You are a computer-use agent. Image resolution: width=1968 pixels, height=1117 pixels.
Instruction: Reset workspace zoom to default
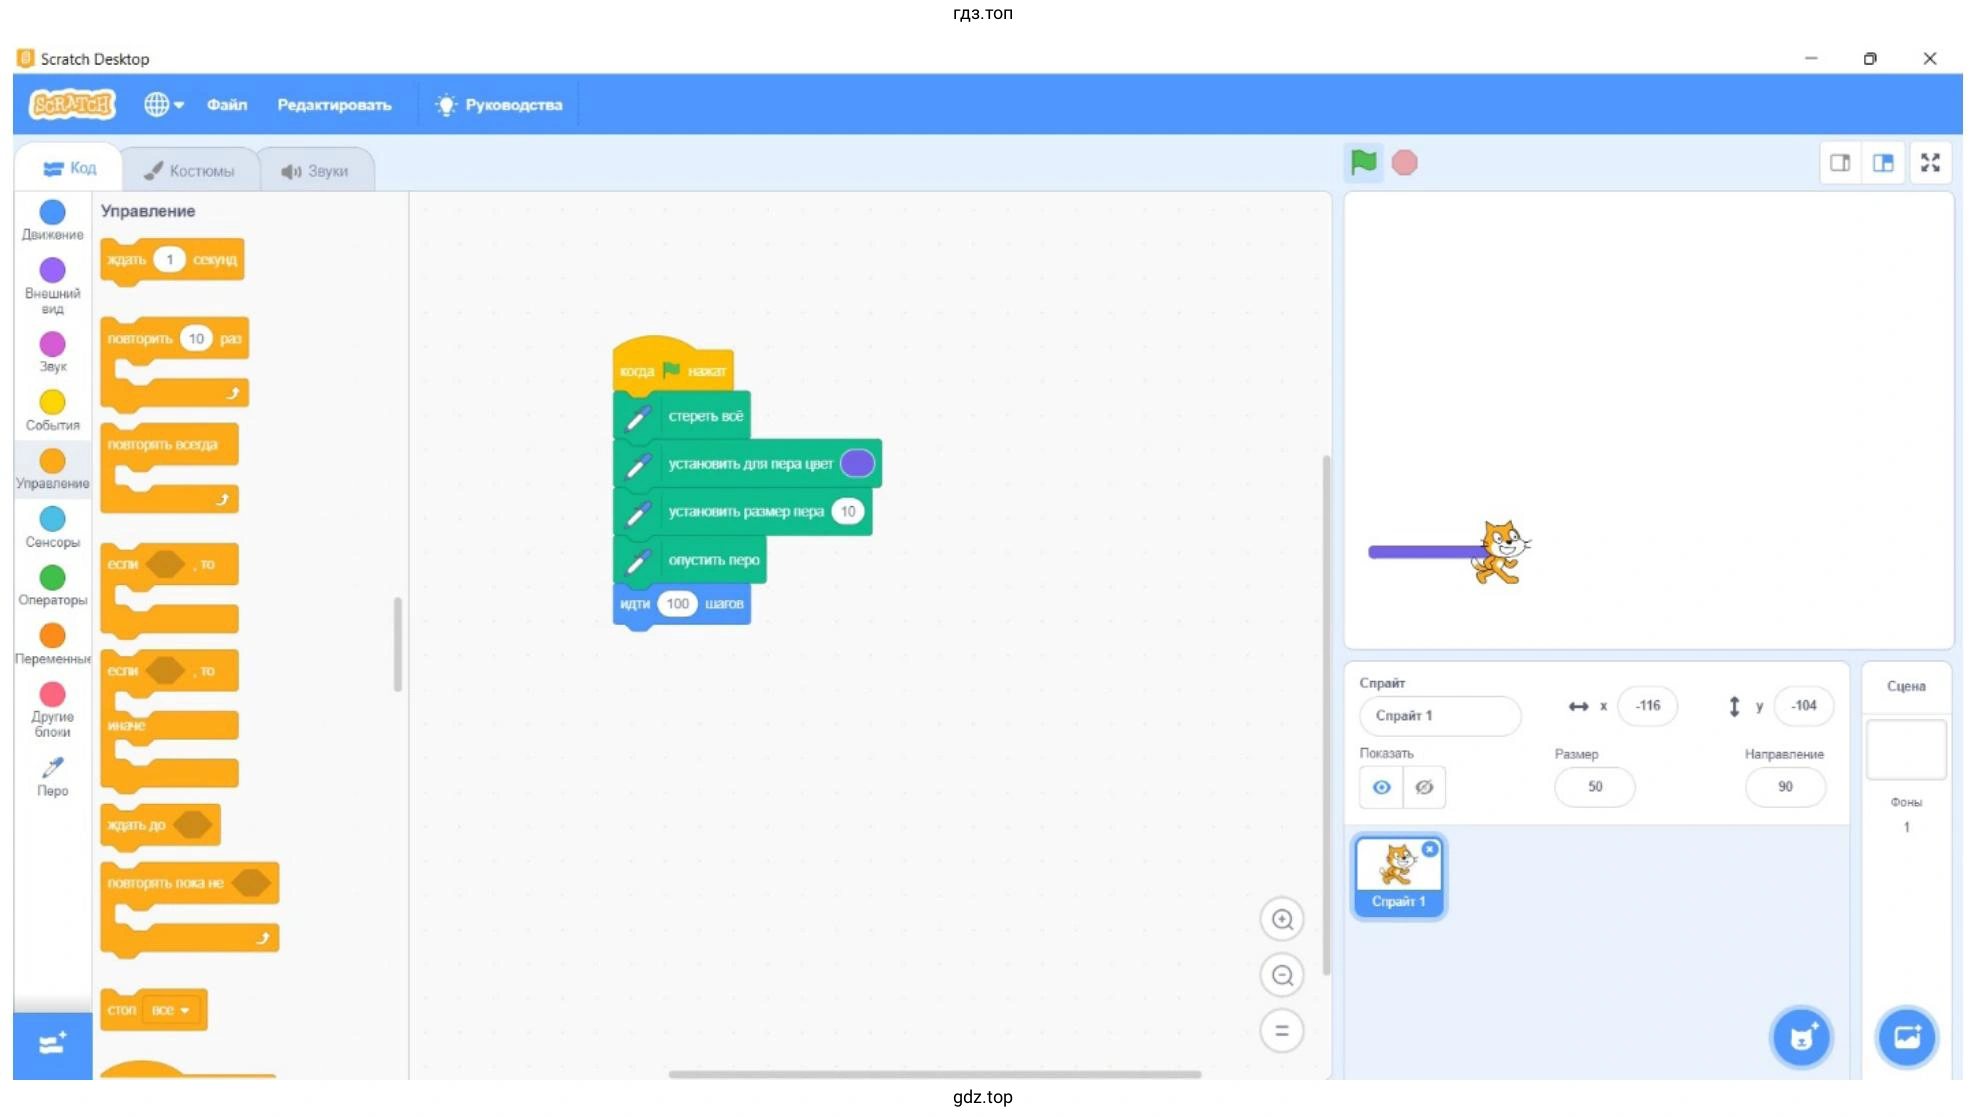point(1282,1031)
